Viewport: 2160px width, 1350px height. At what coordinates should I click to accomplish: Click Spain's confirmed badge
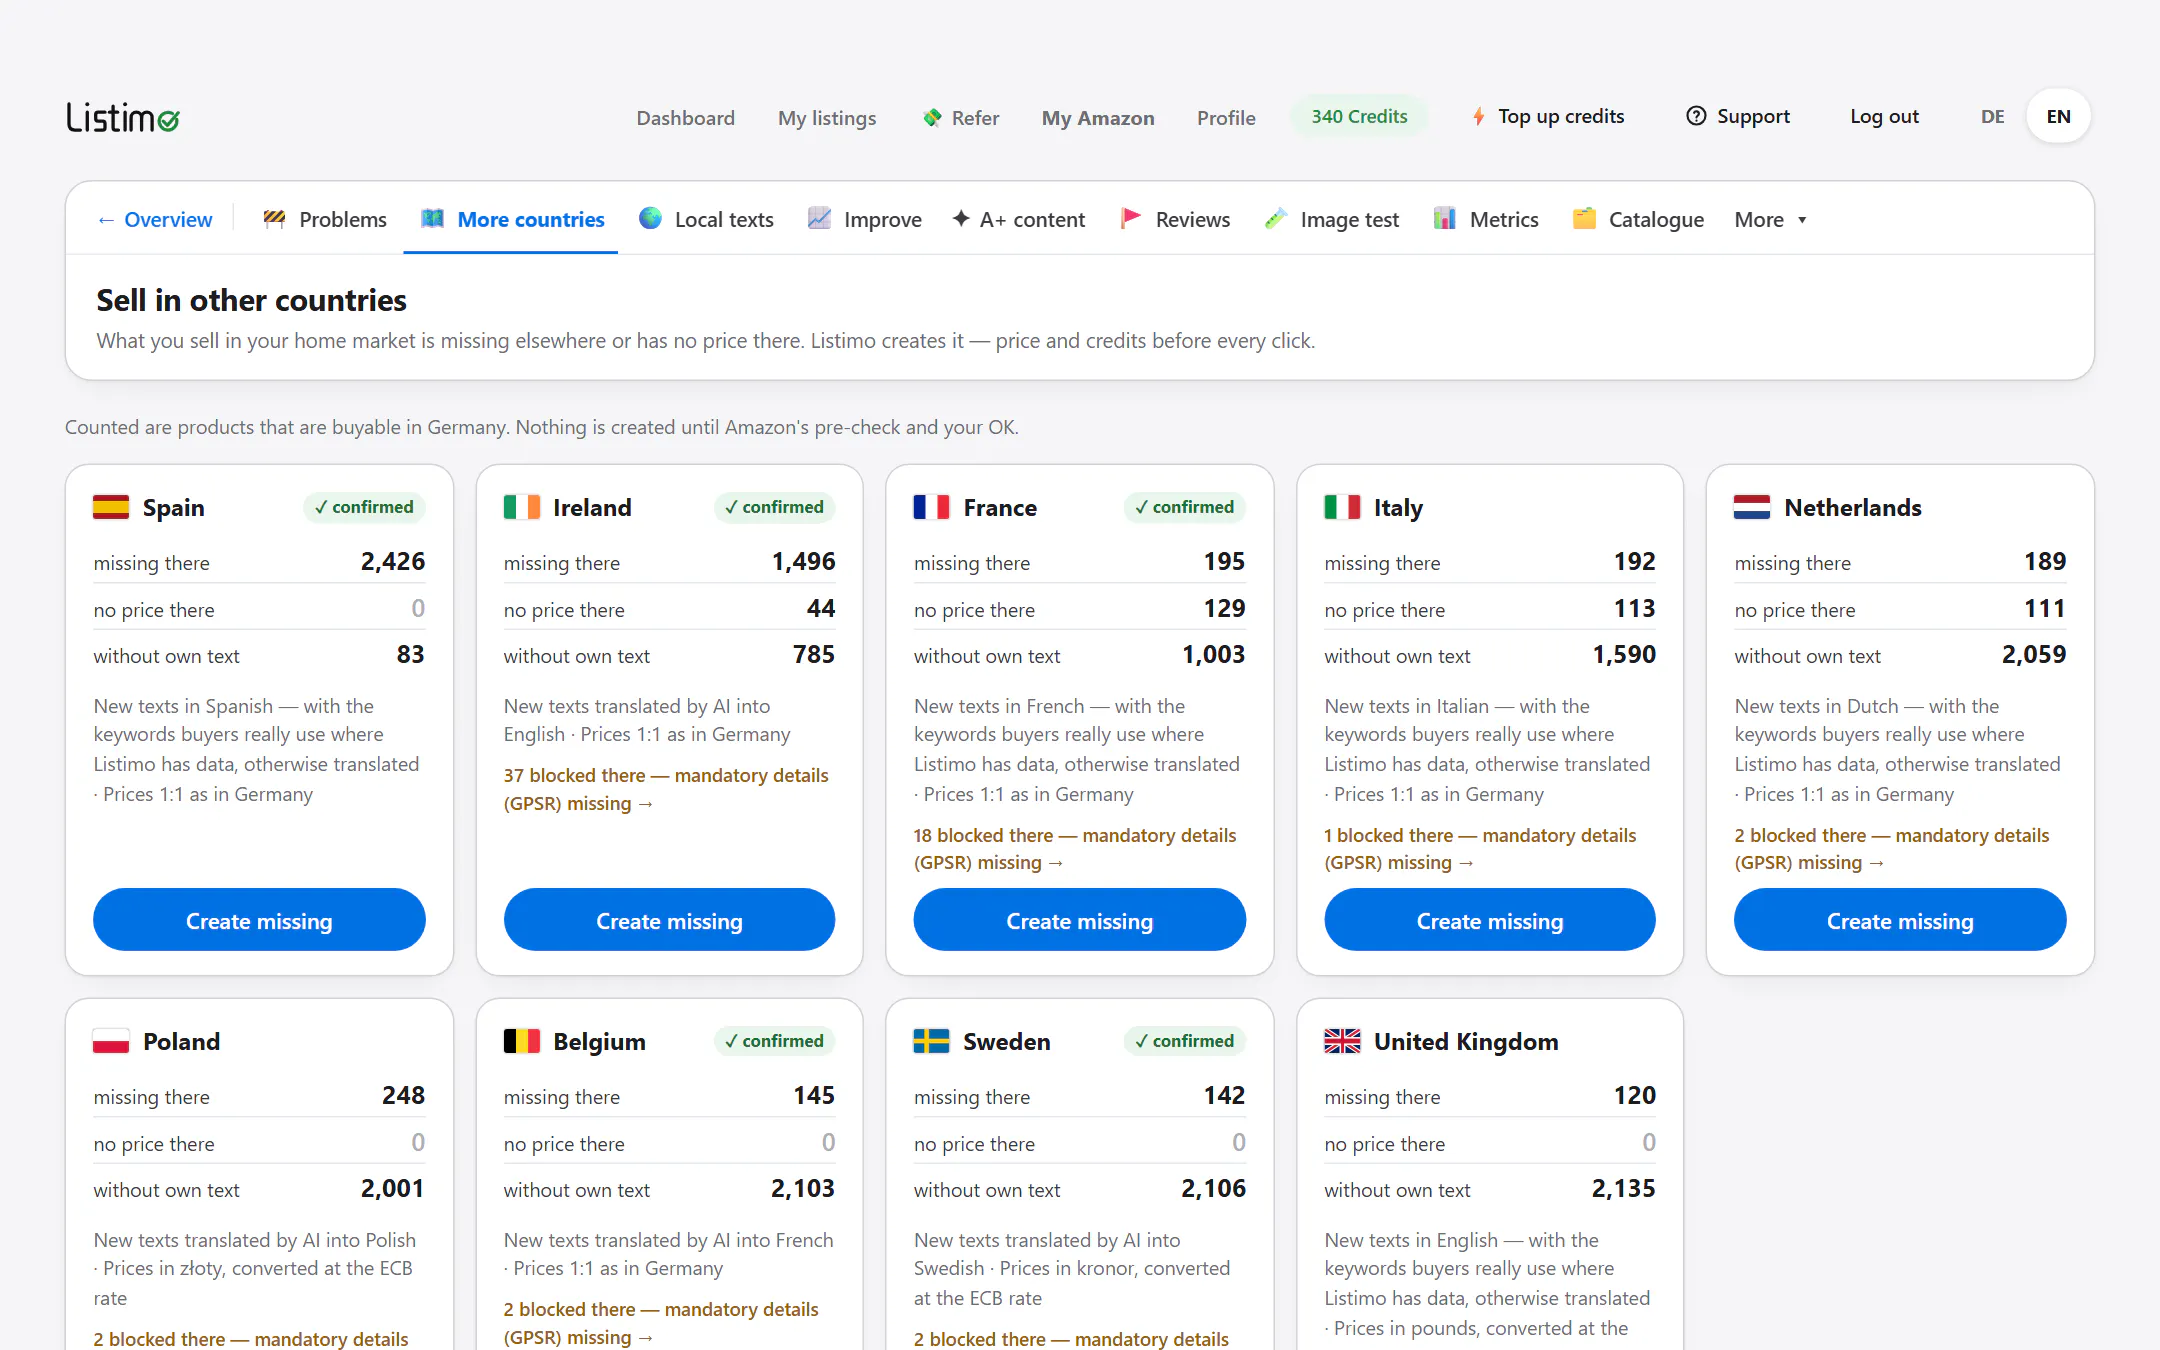[x=364, y=507]
